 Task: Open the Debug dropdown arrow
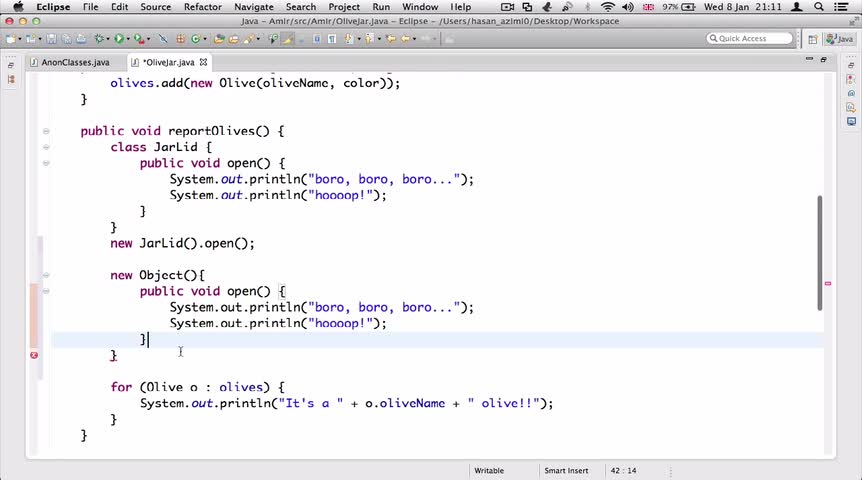[x=108, y=39]
